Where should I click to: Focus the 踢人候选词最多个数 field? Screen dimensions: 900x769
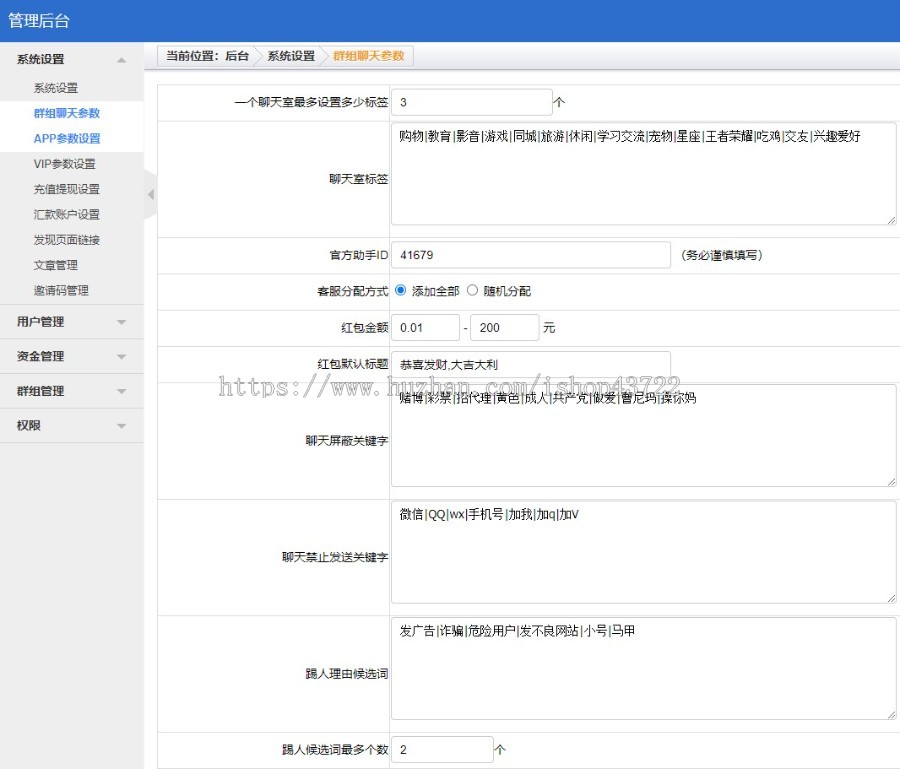coord(442,749)
